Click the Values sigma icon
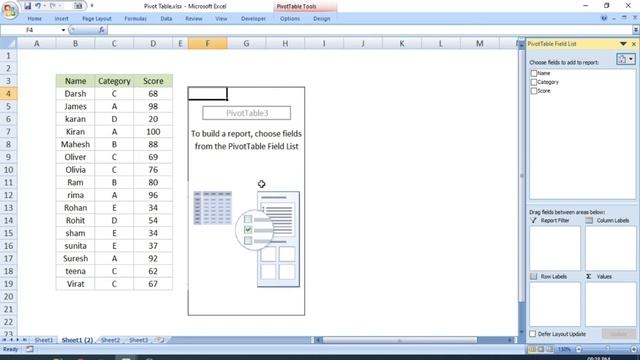This screenshot has height=360, width=640. [x=589, y=276]
